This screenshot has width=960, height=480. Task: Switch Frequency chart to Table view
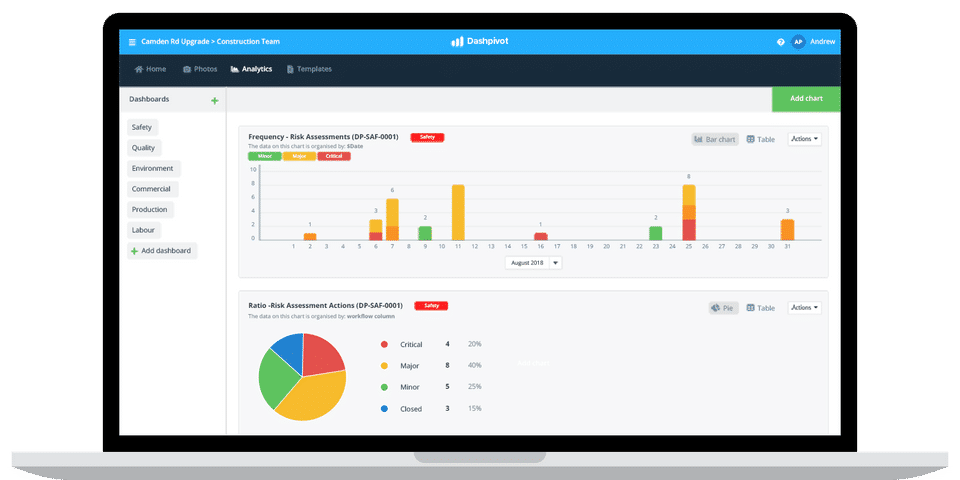761,140
